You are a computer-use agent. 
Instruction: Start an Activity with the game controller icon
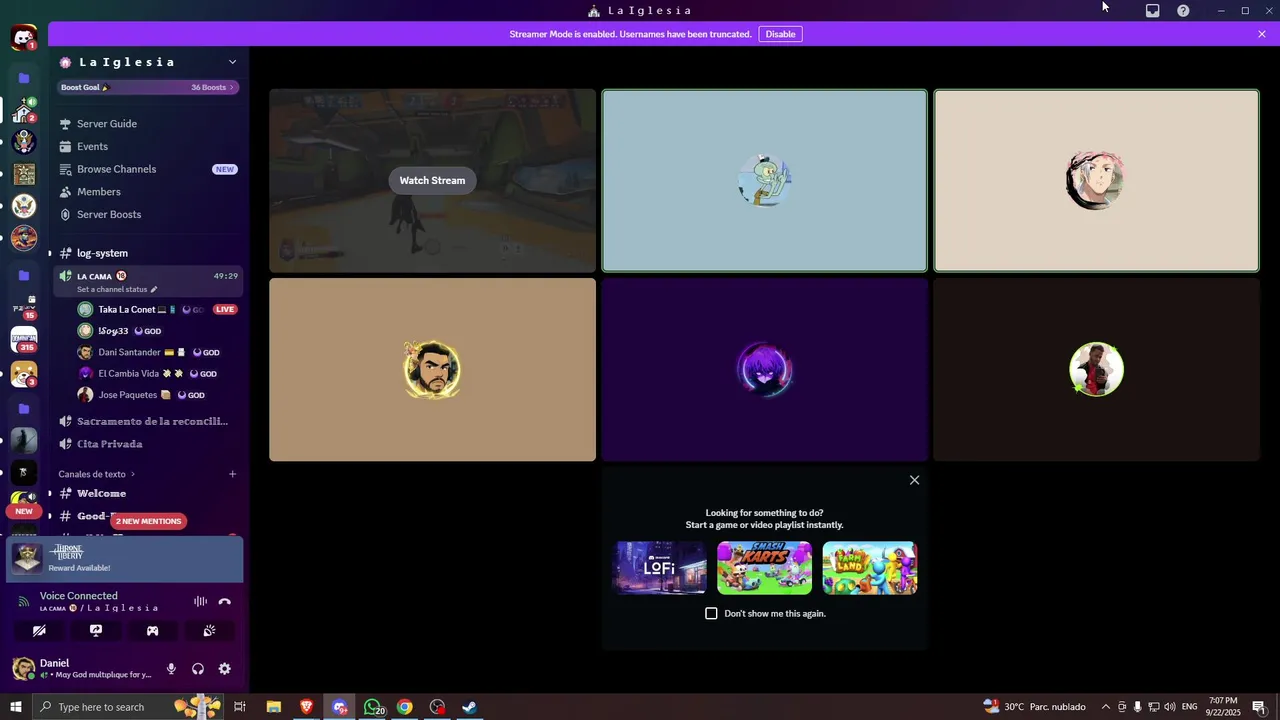153,631
